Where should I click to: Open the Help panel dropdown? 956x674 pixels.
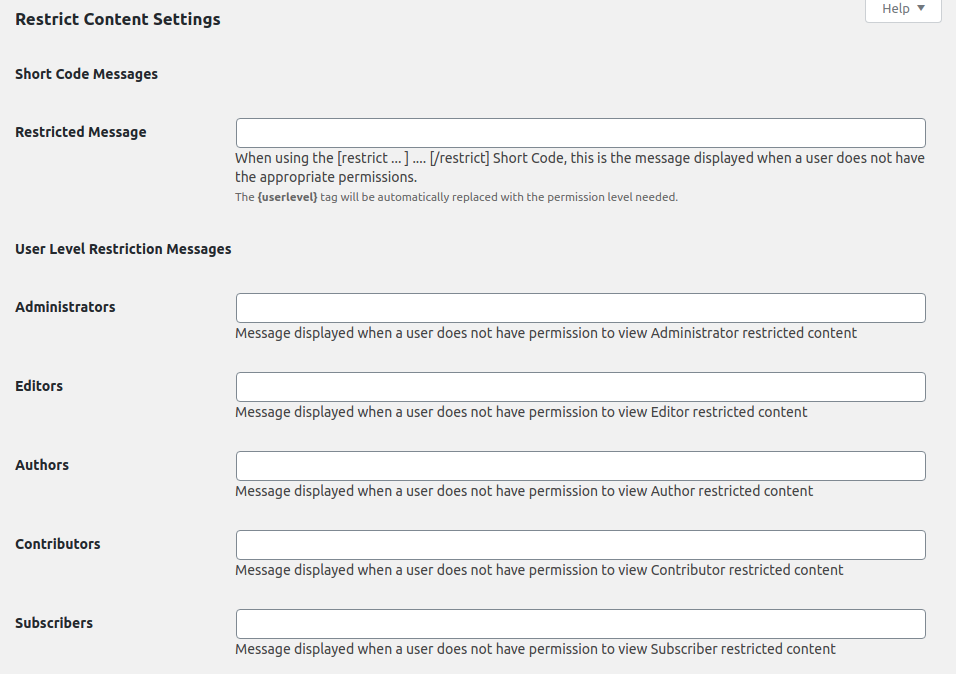point(901,9)
